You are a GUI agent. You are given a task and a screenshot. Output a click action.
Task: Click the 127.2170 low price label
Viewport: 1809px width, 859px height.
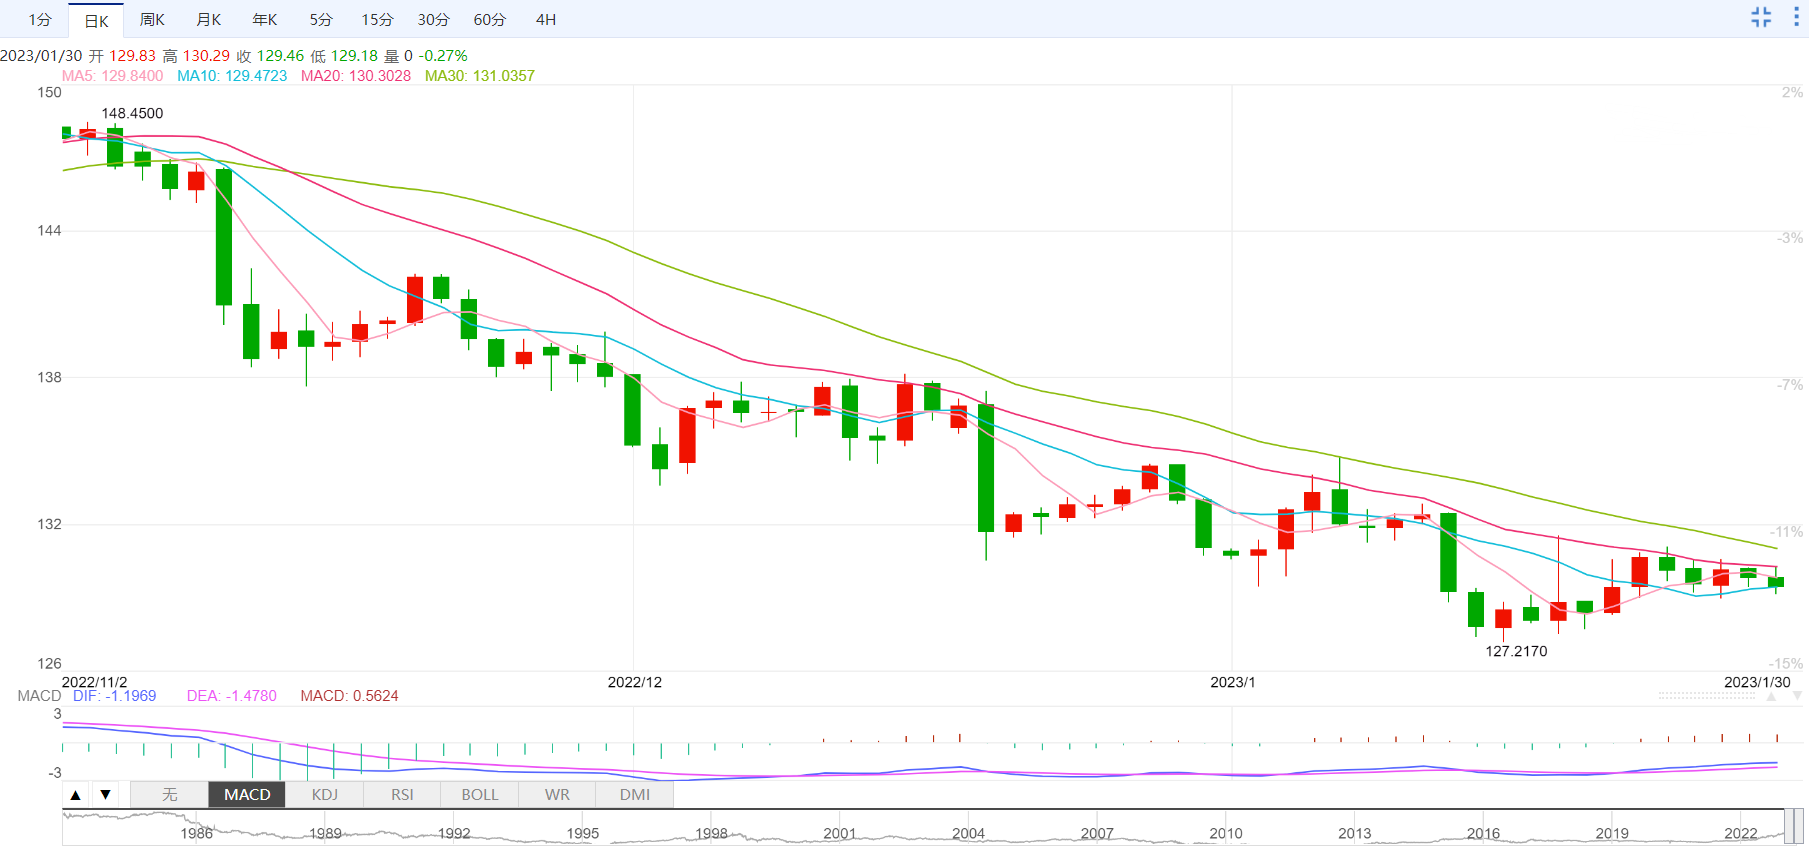(x=1516, y=652)
